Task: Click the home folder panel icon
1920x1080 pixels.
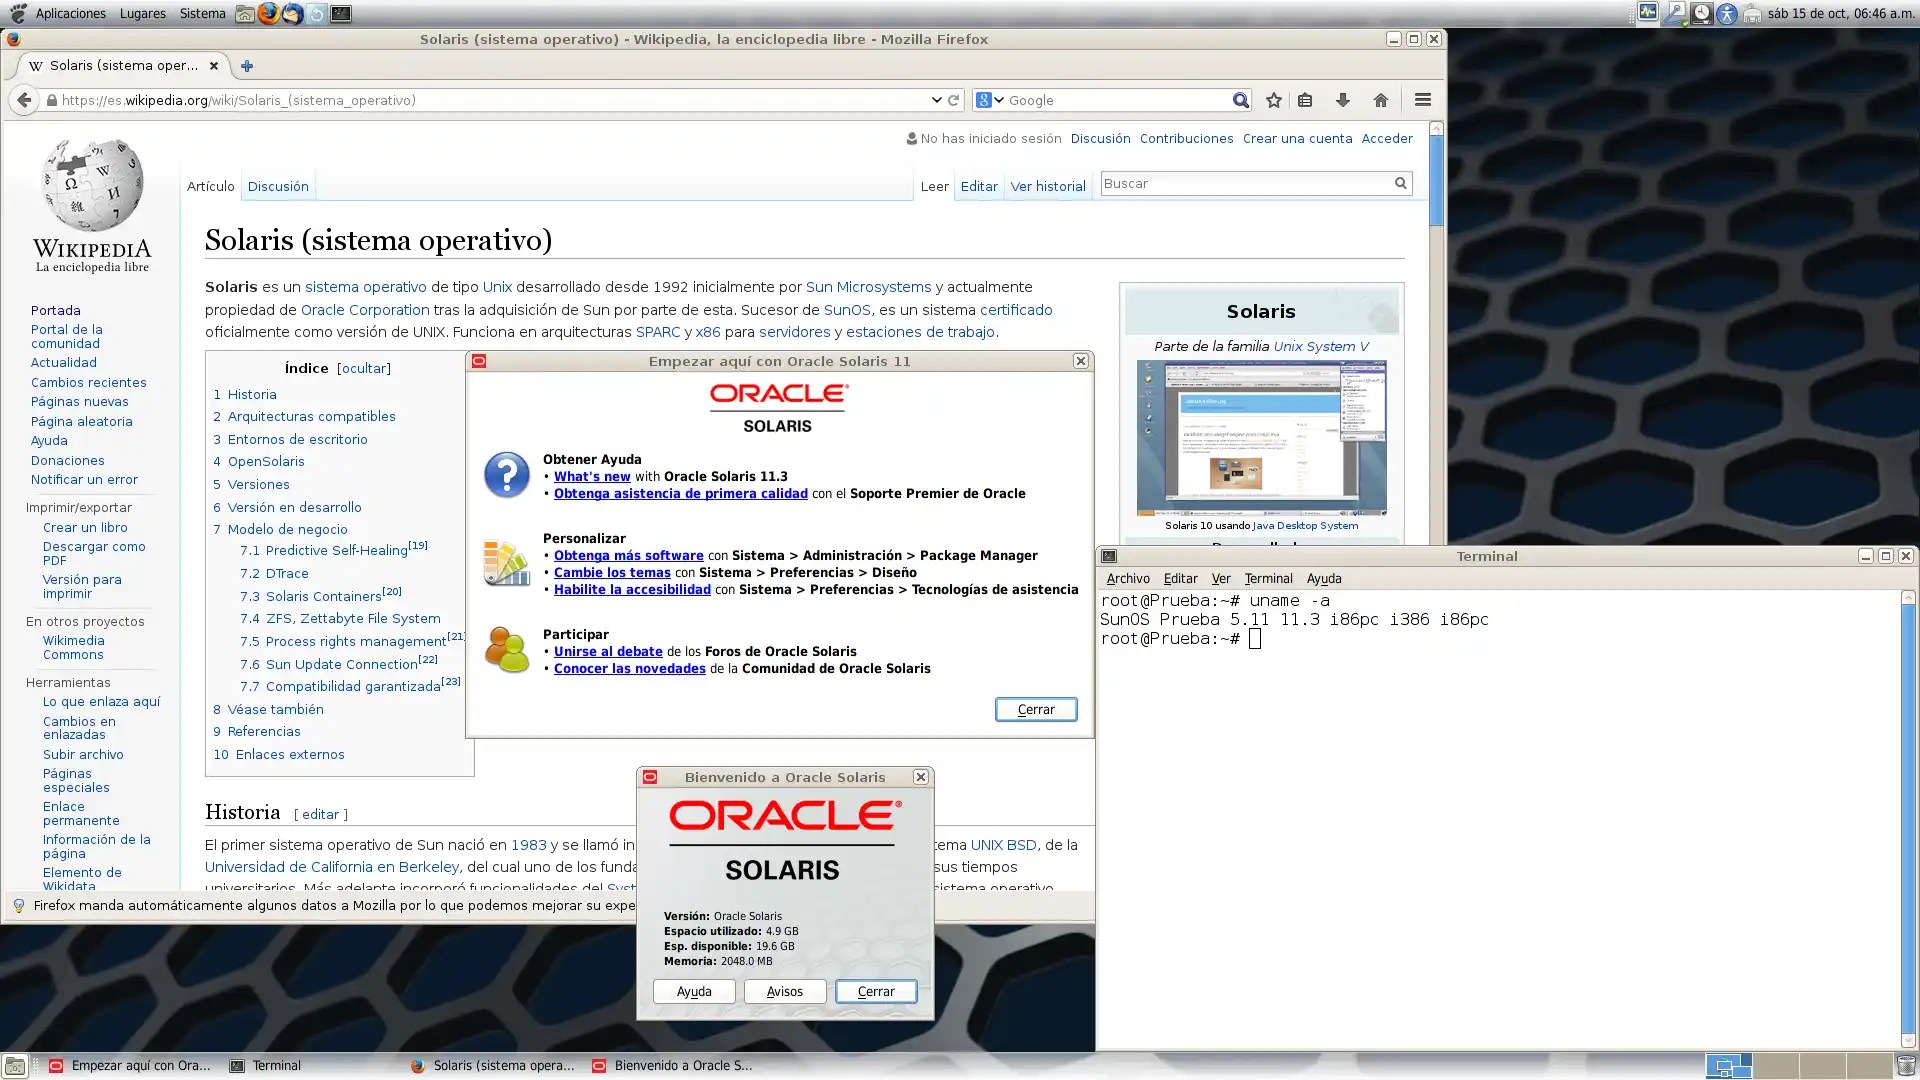Action: pyautogui.click(x=245, y=14)
